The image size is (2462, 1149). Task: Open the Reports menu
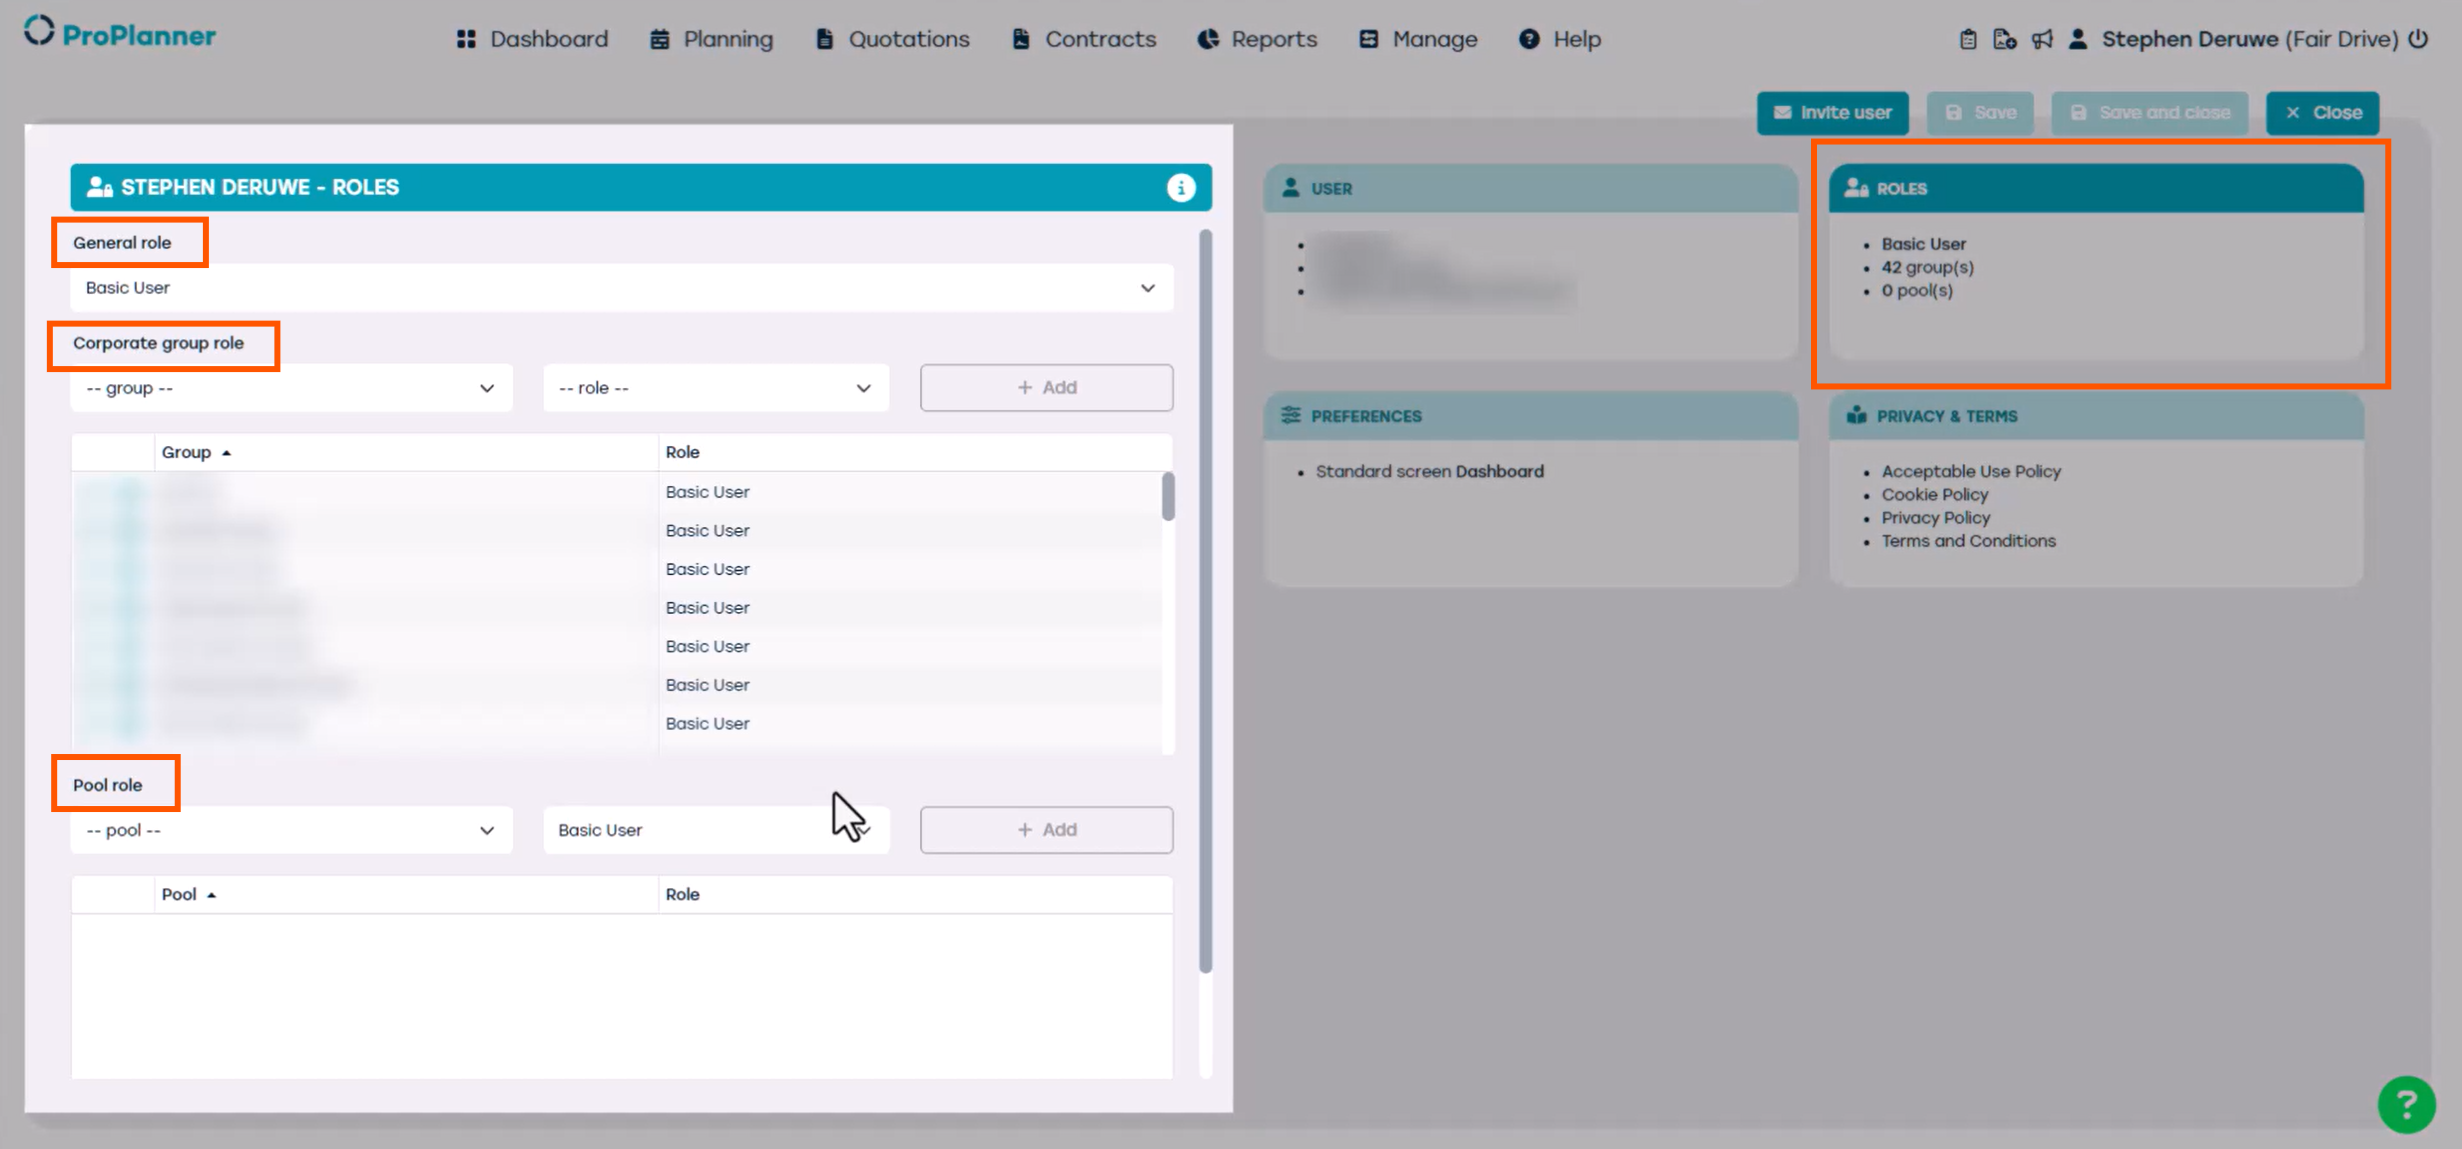[x=1257, y=39]
